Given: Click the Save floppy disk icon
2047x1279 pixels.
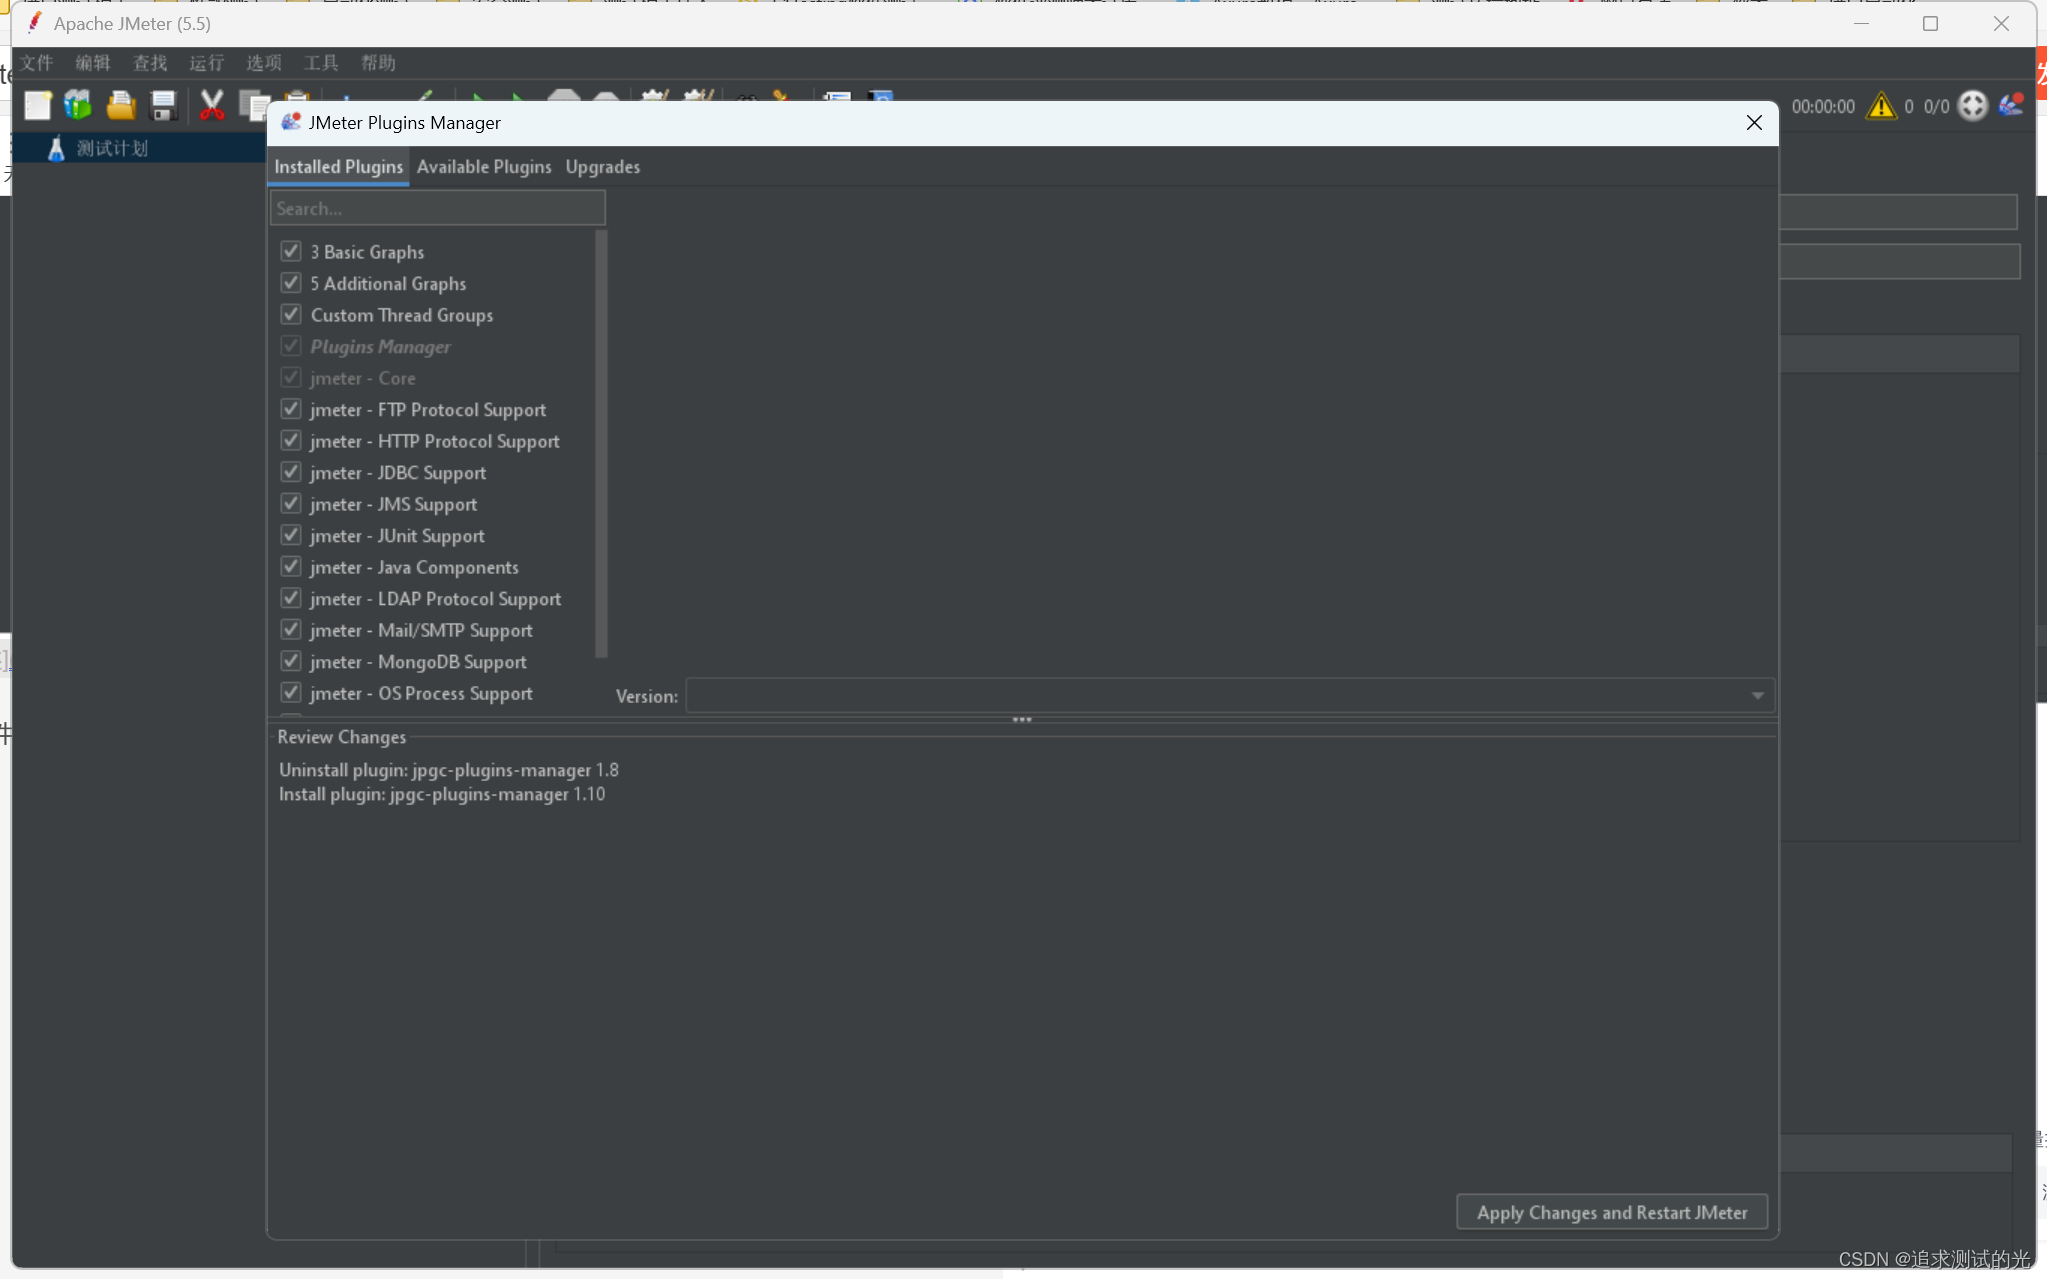Looking at the screenshot, I should 163,105.
